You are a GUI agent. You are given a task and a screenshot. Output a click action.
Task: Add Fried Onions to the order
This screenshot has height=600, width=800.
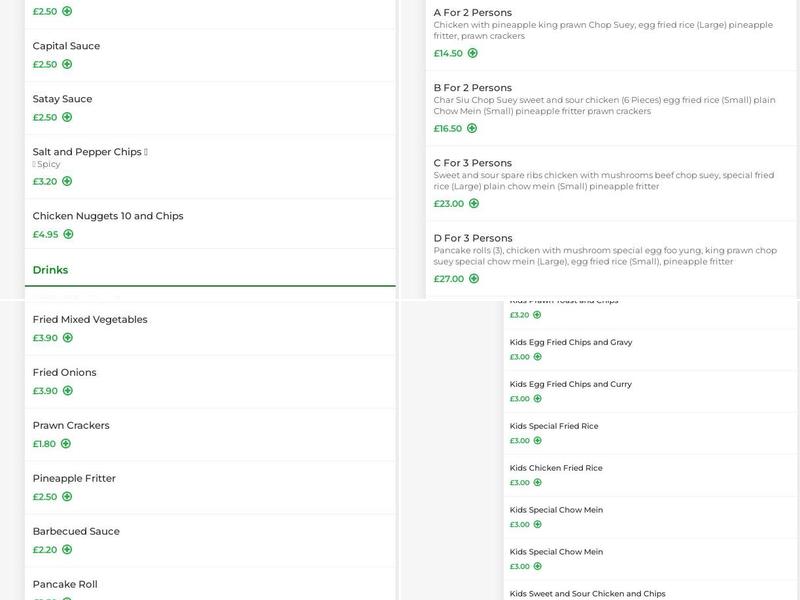tap(67, 391)
